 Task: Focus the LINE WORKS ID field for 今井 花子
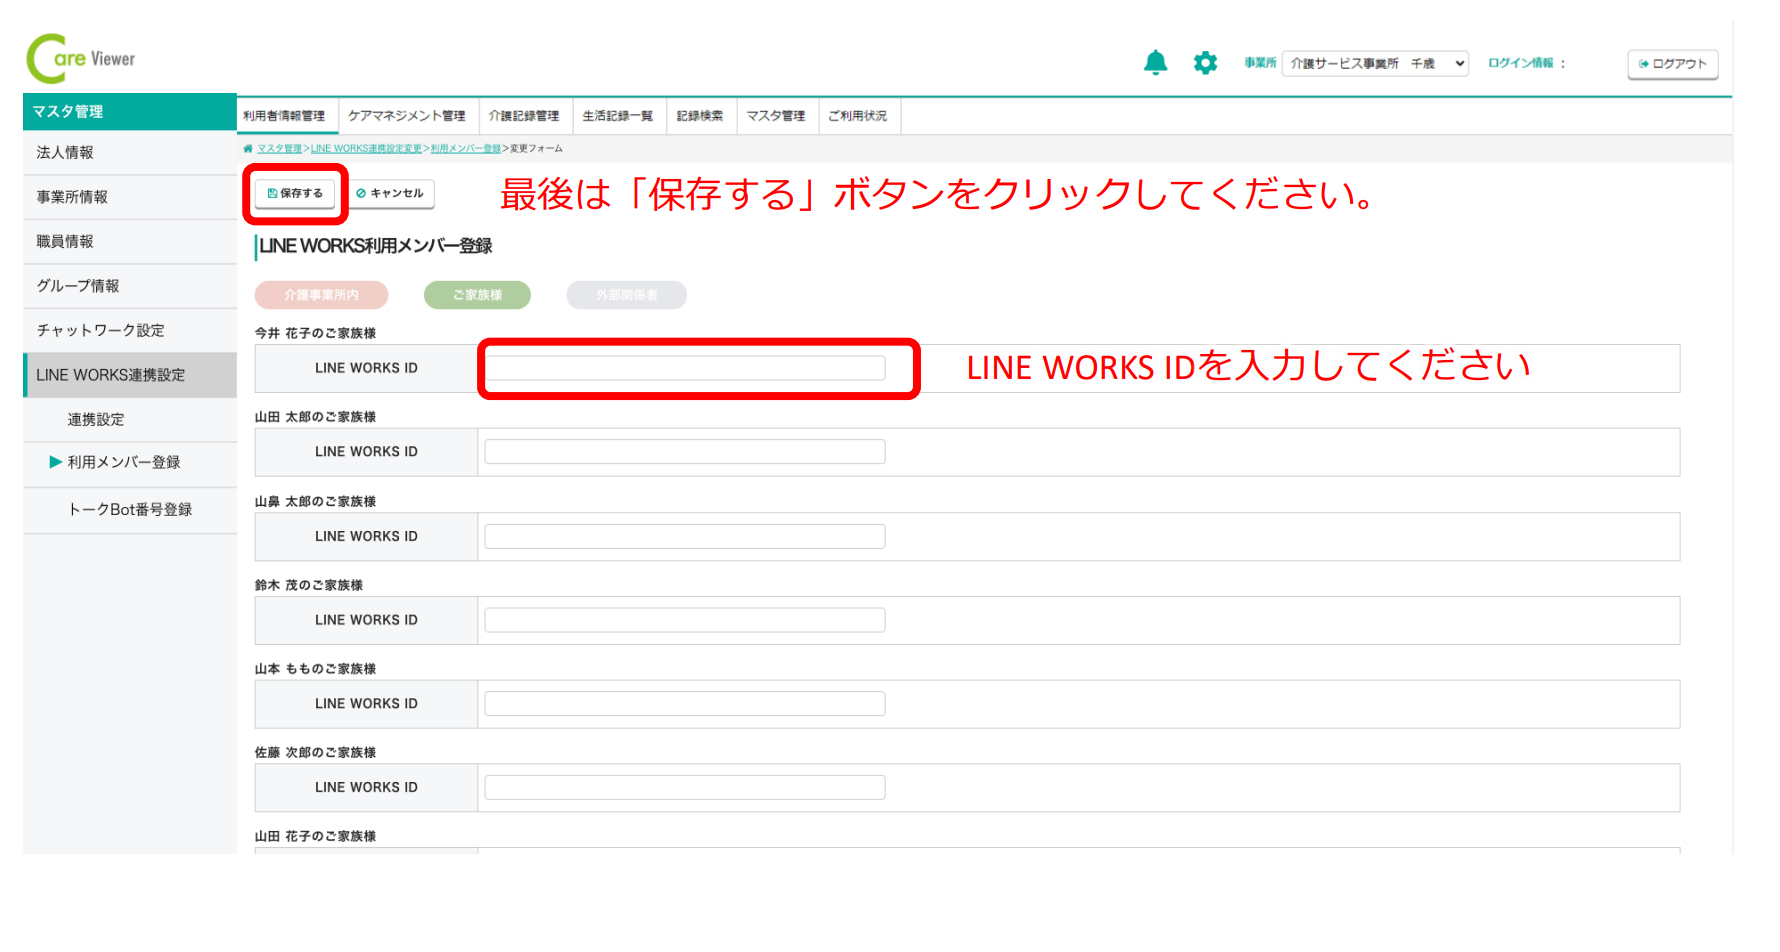point(685,368)
